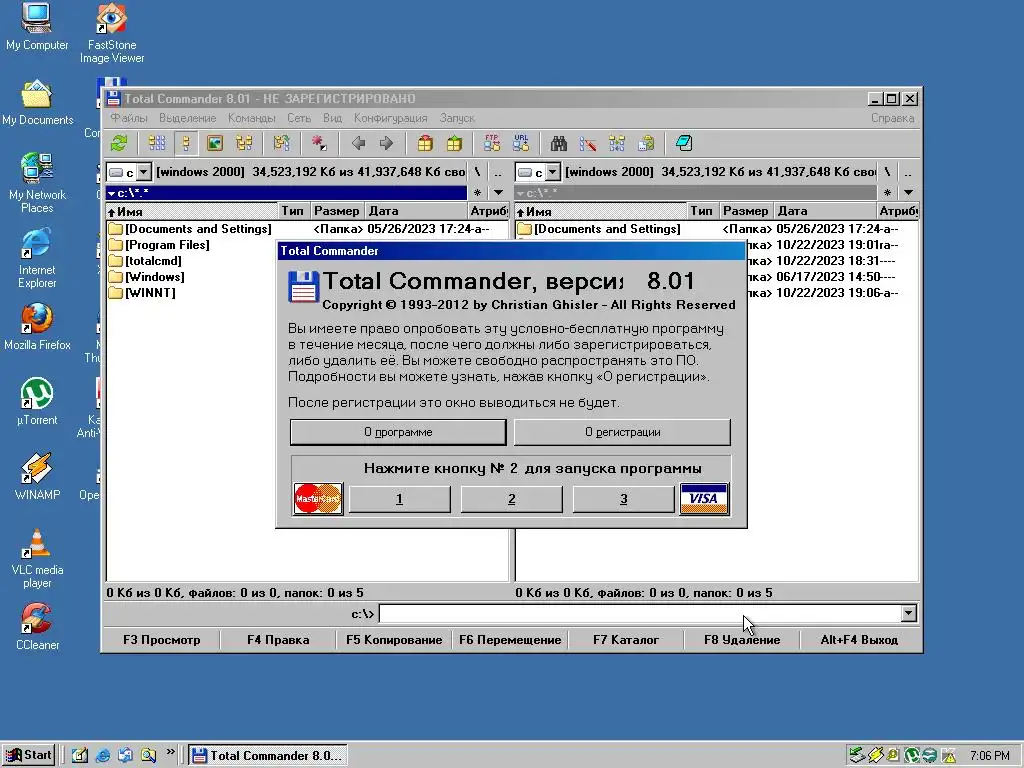Open the notepad icon at toolbar end
Image resolution: width=1024 pixels, height=768 pixels.
coord(684,143)
